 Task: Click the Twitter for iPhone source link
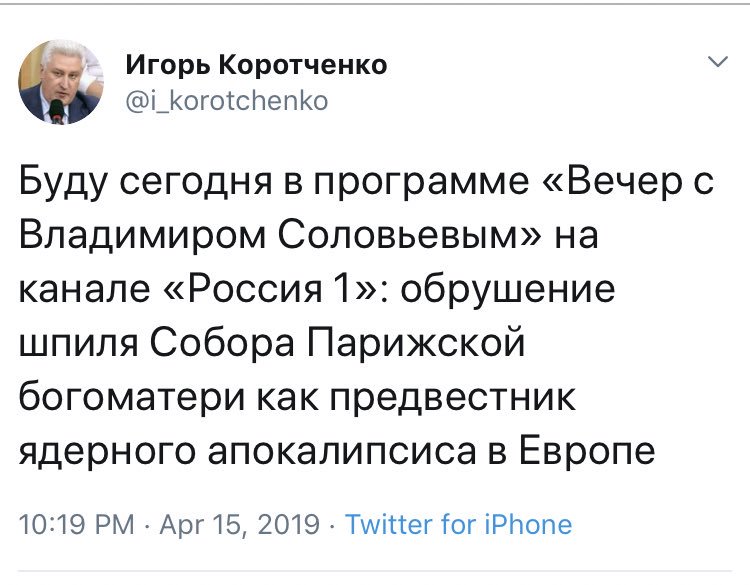(459, 525)
